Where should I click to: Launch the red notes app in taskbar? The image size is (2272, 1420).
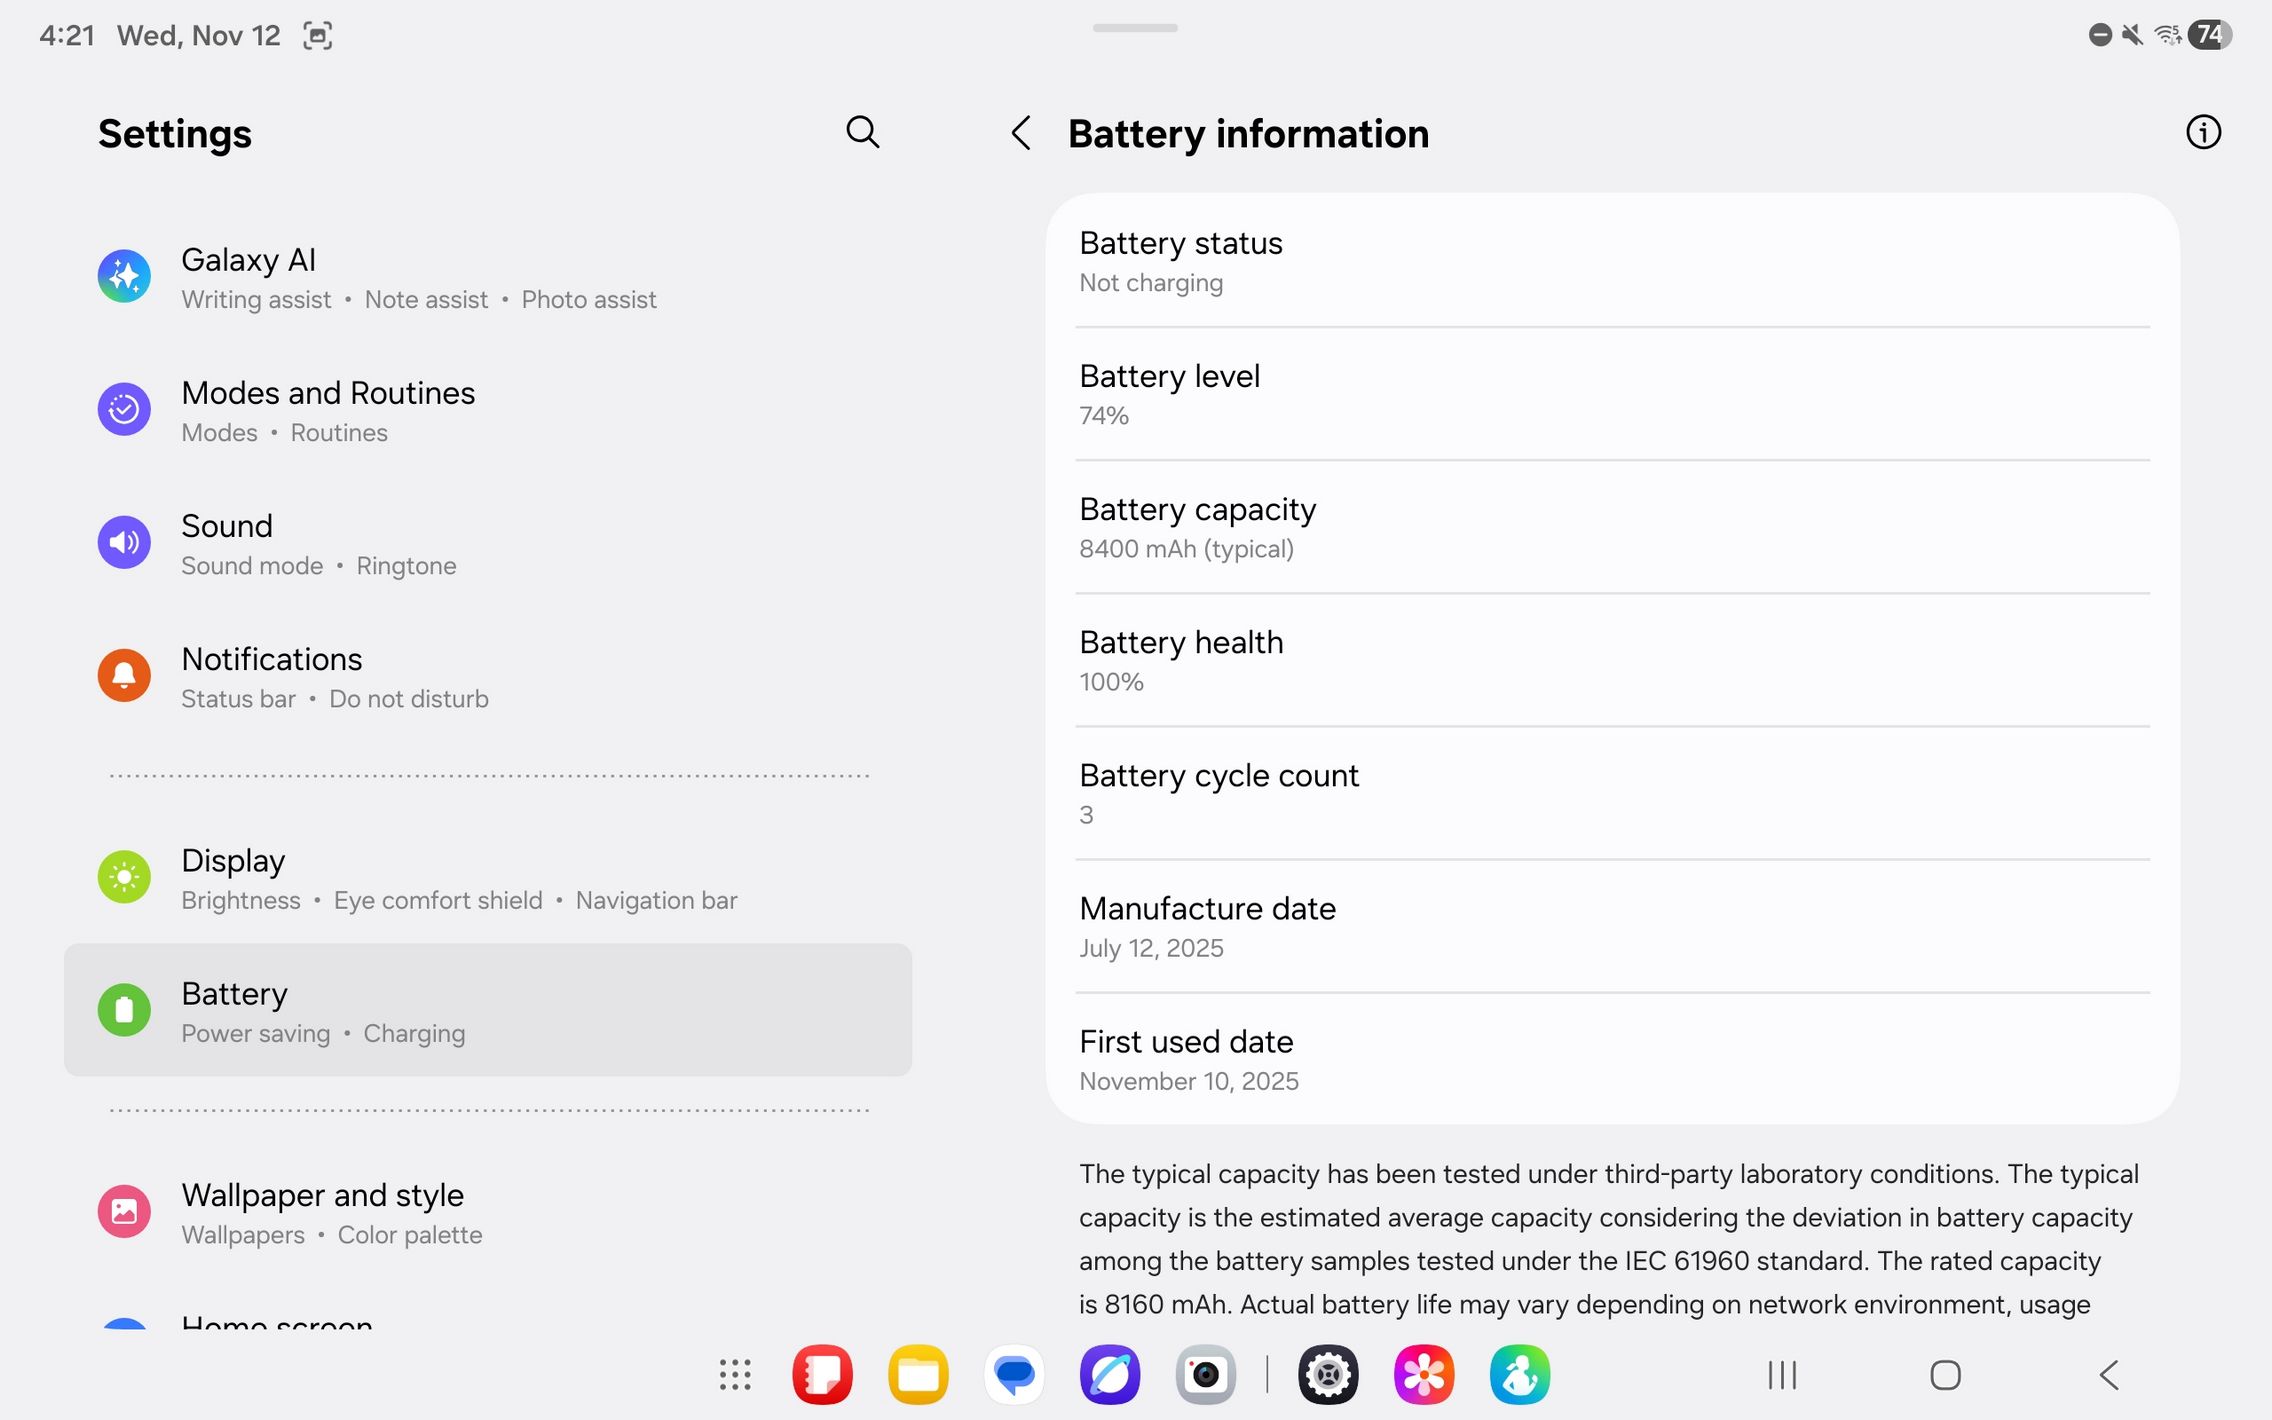click(x=822, y=1375)
